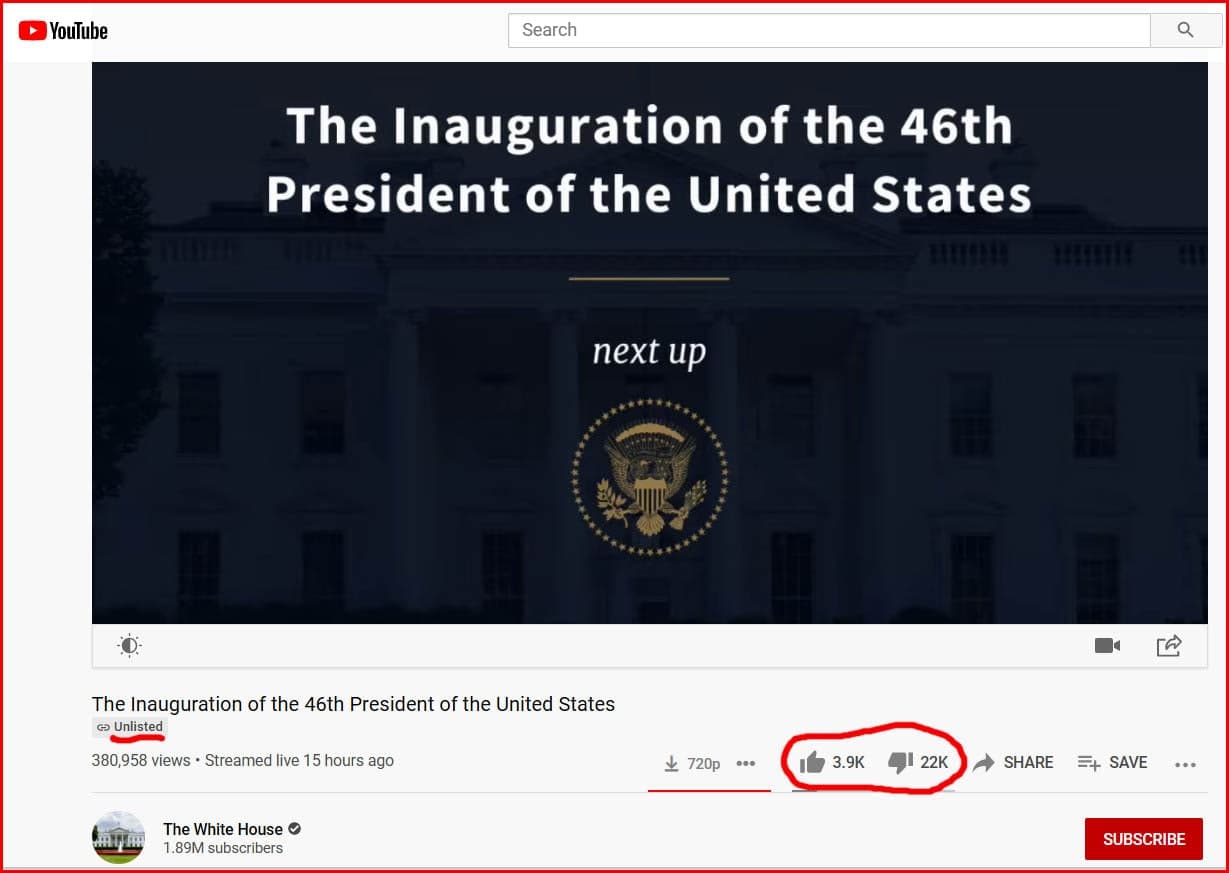
Task: Click The White House channel name
Action: [x=223, y=829]
